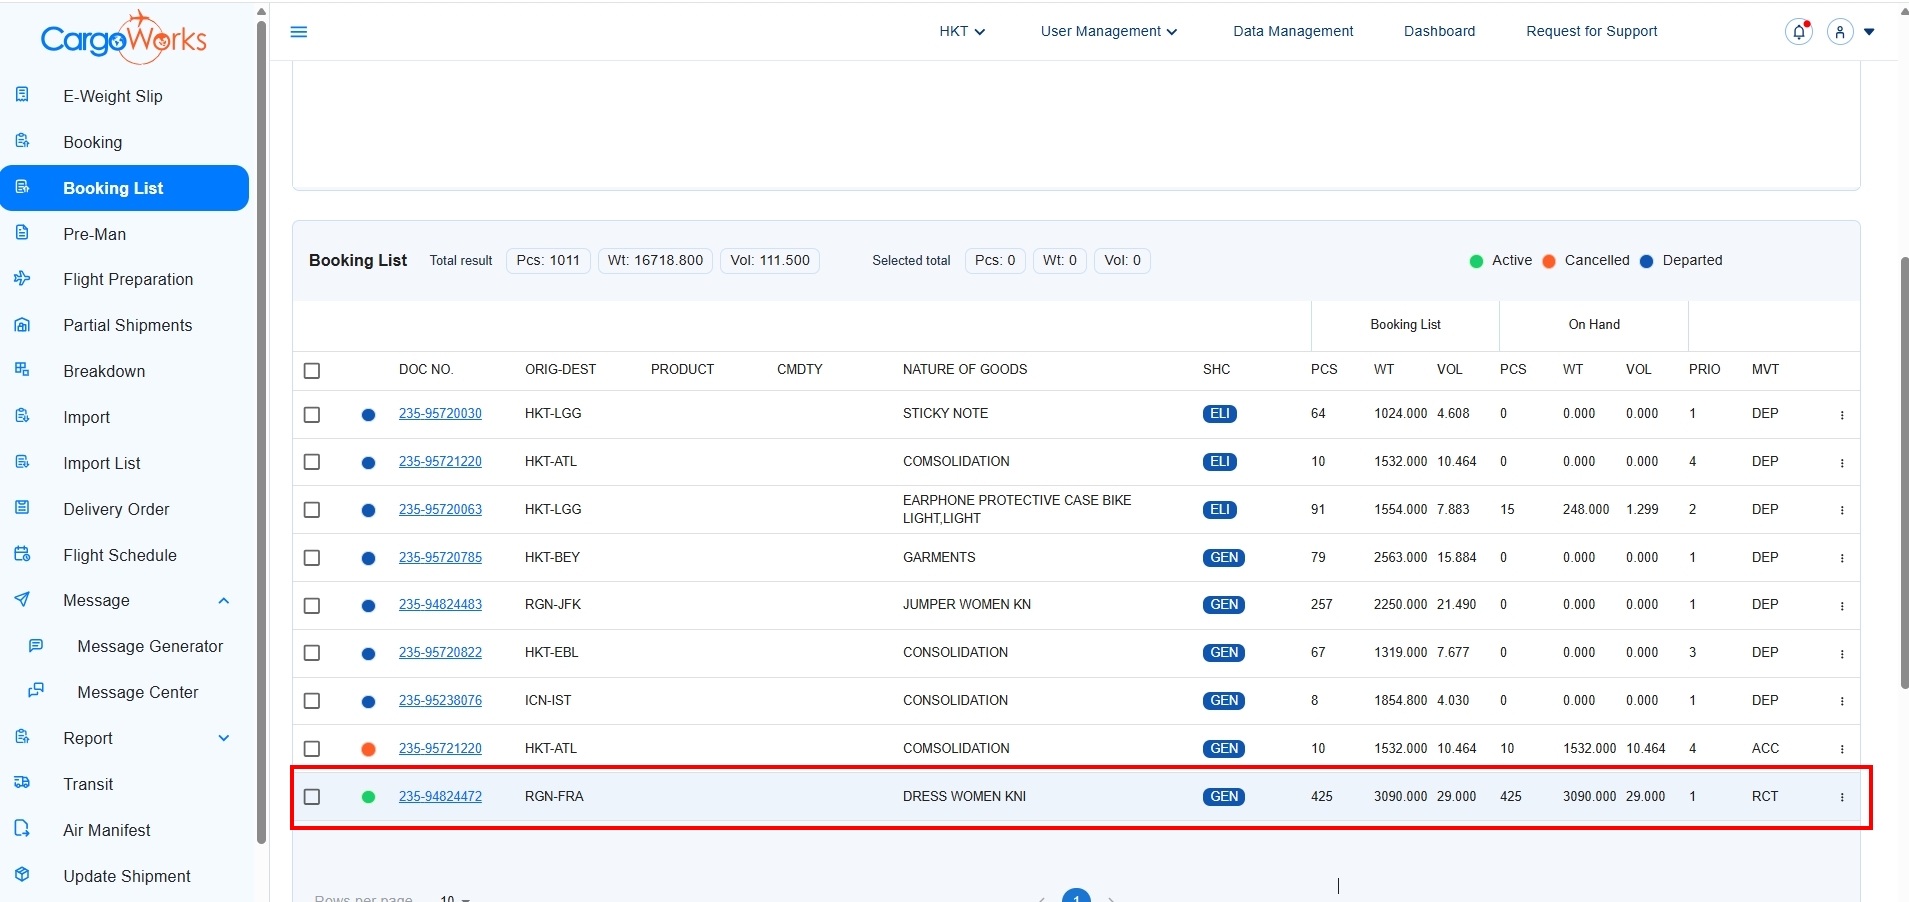Click Request for Support link
Viewport: 1909px width, 902px height.
tap(1591, 32)
